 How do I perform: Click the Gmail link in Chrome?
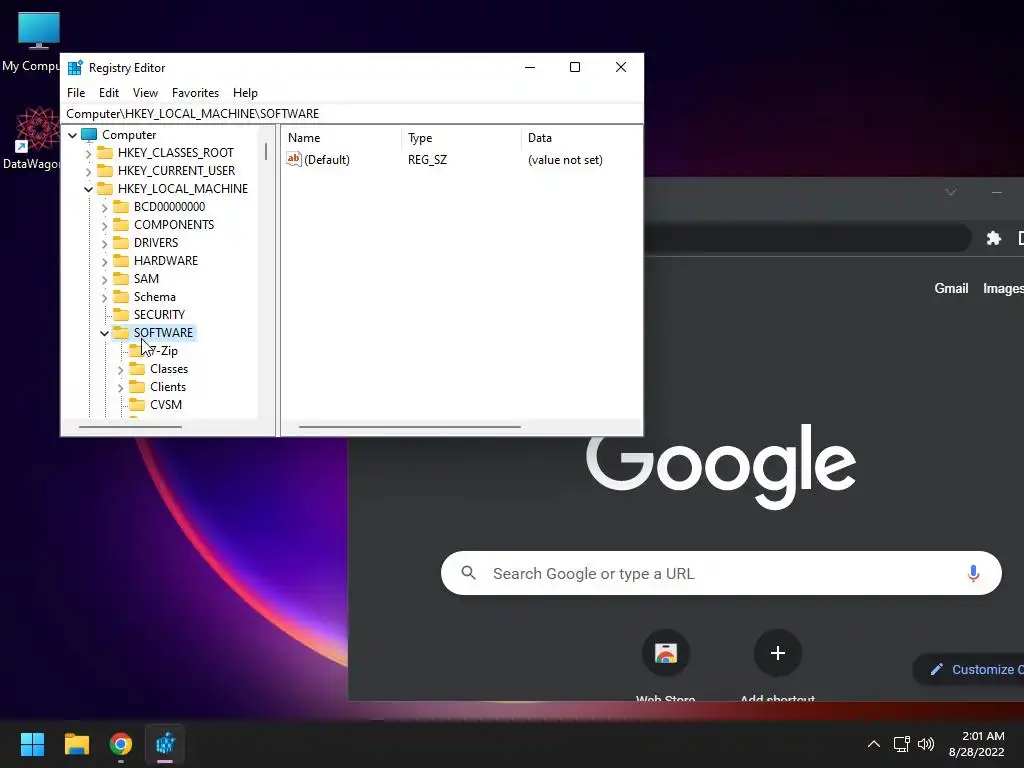point(951,288)
